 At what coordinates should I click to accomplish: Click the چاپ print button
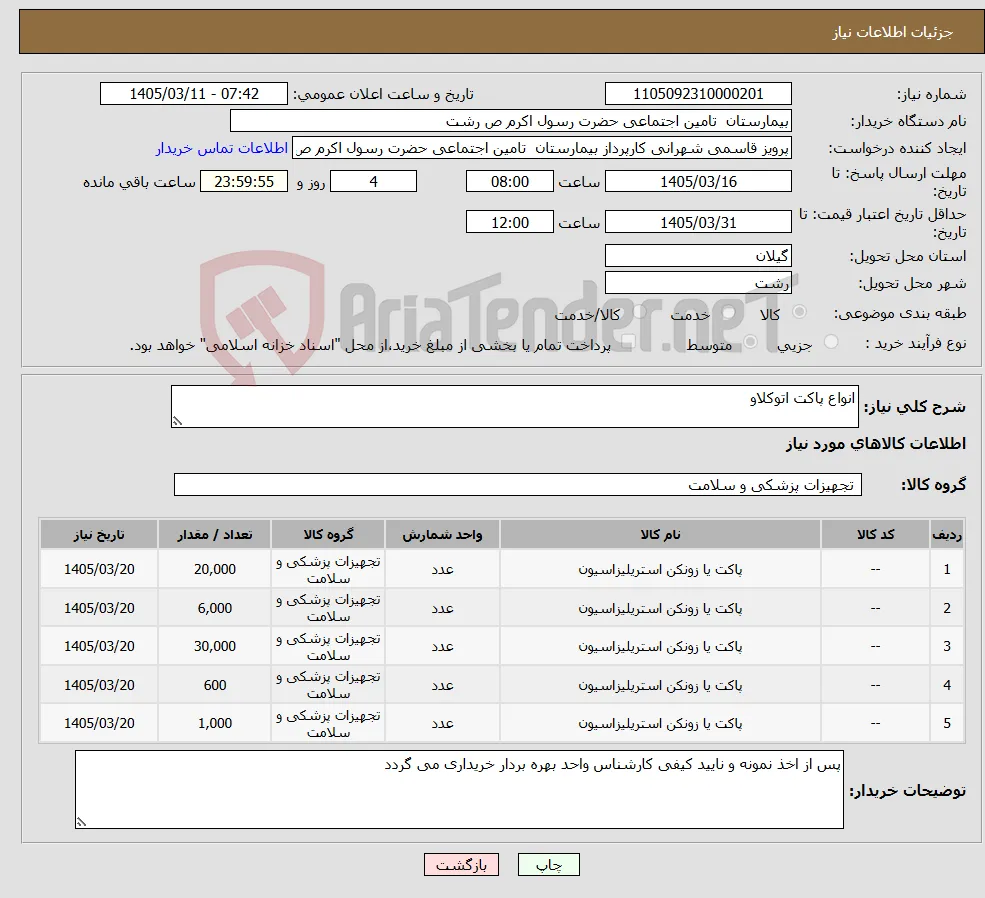tap(548, 865)
